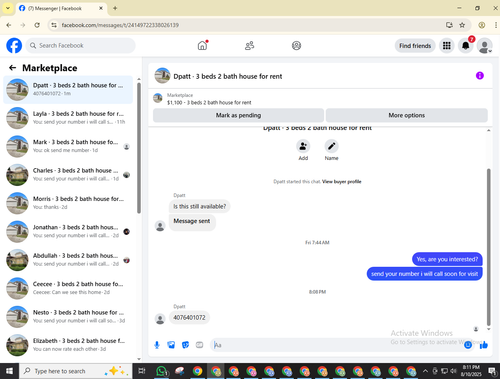The image size is (500, 379).
Task: Click the chat scrollbar up arrow
Action: (489, 130)
